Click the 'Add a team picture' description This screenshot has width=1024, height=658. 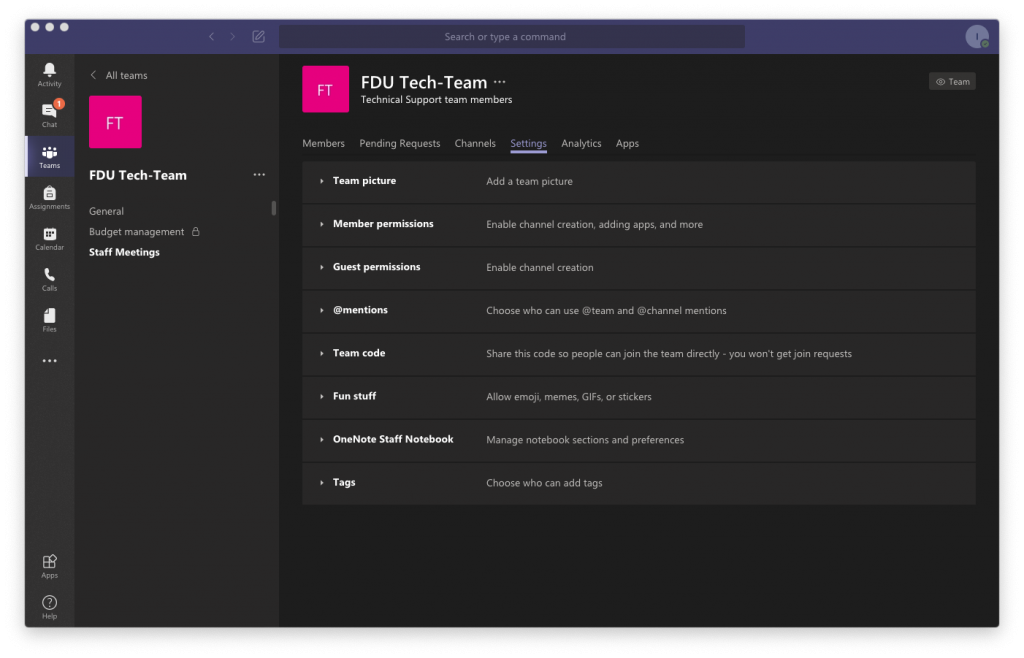pos(529,181)
